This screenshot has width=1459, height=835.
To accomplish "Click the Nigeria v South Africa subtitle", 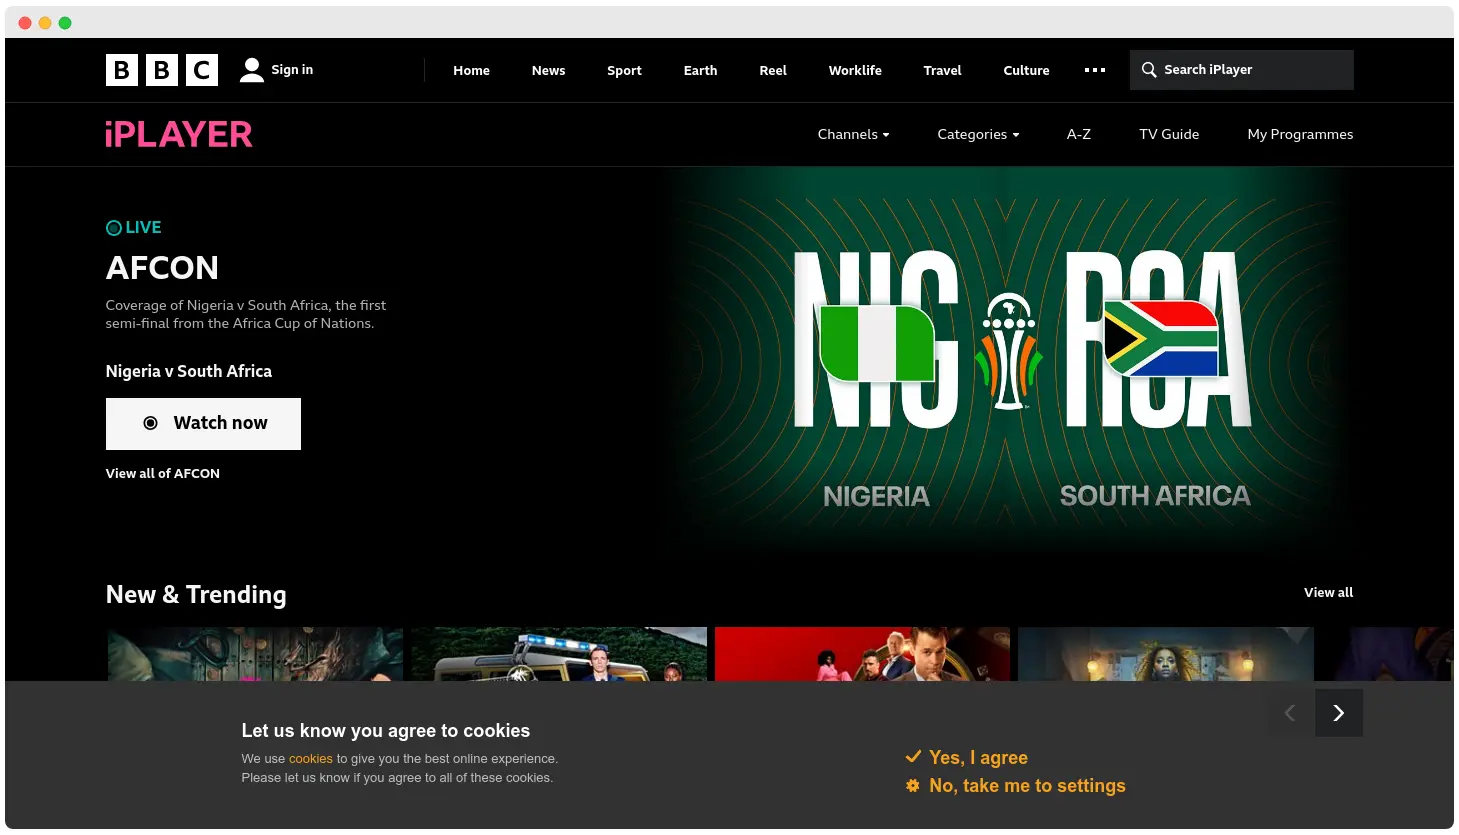I will coord(189,371).
